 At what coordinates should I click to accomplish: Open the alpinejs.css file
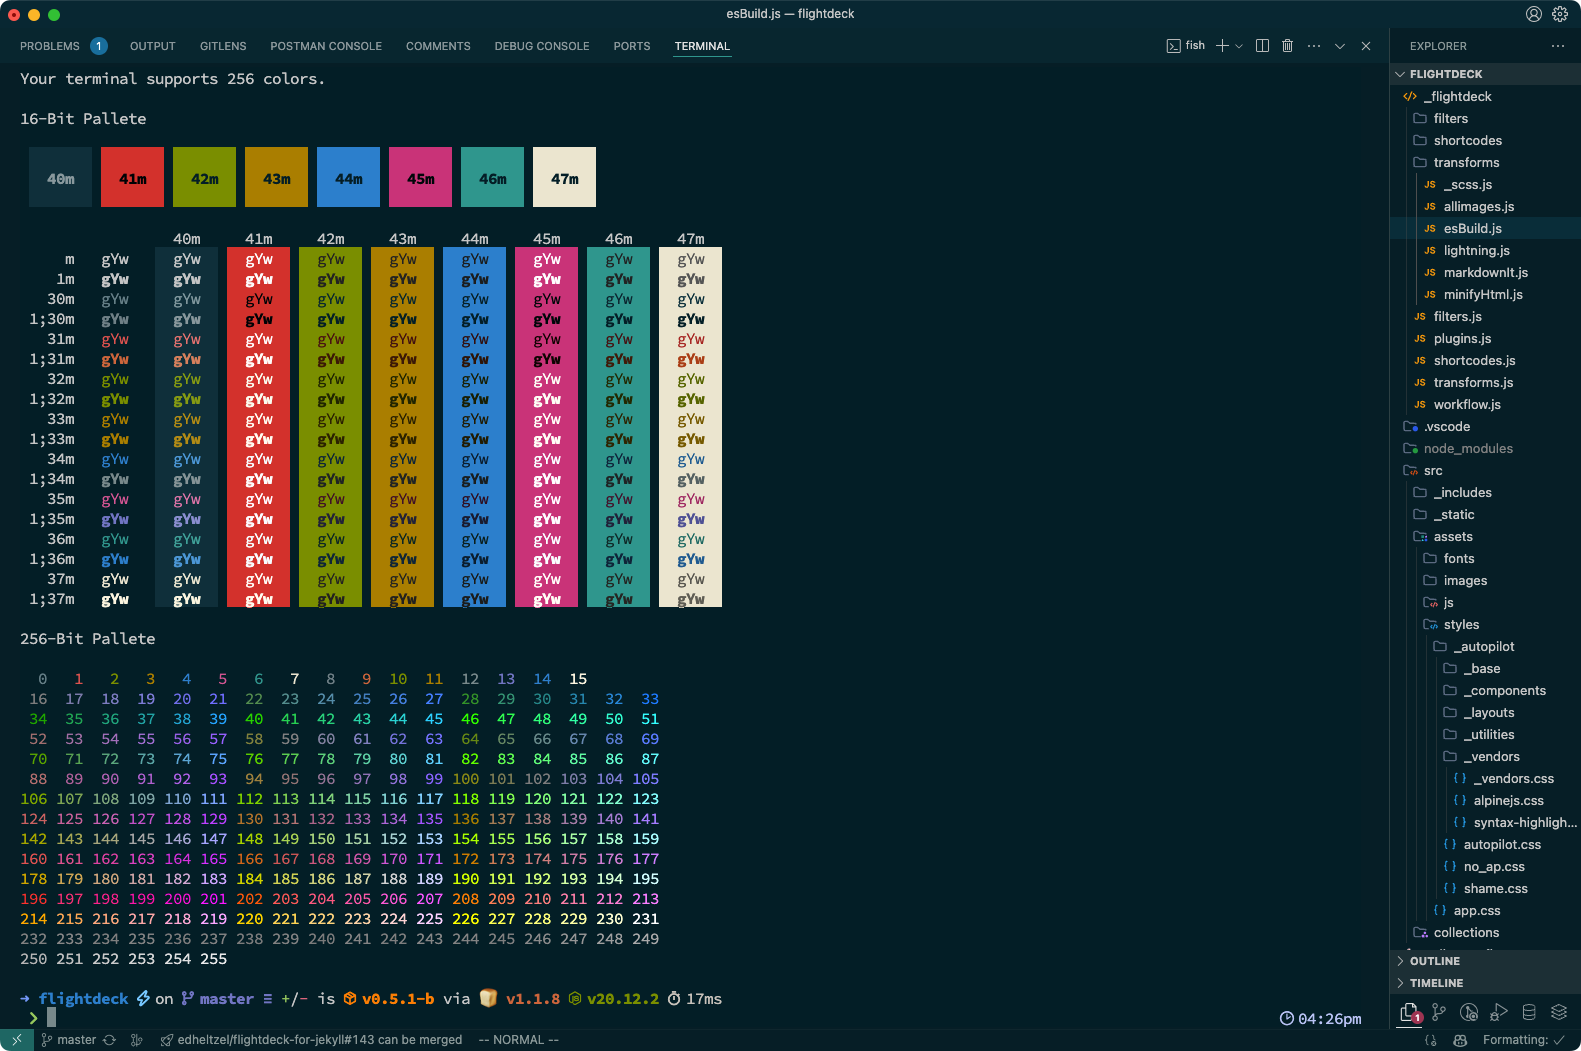point(1485,800)
